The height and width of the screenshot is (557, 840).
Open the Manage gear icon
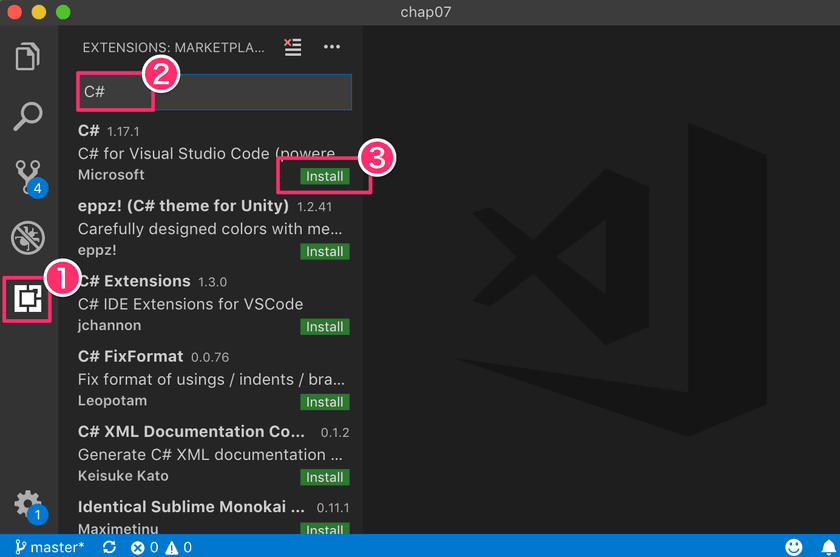point(28,502)
